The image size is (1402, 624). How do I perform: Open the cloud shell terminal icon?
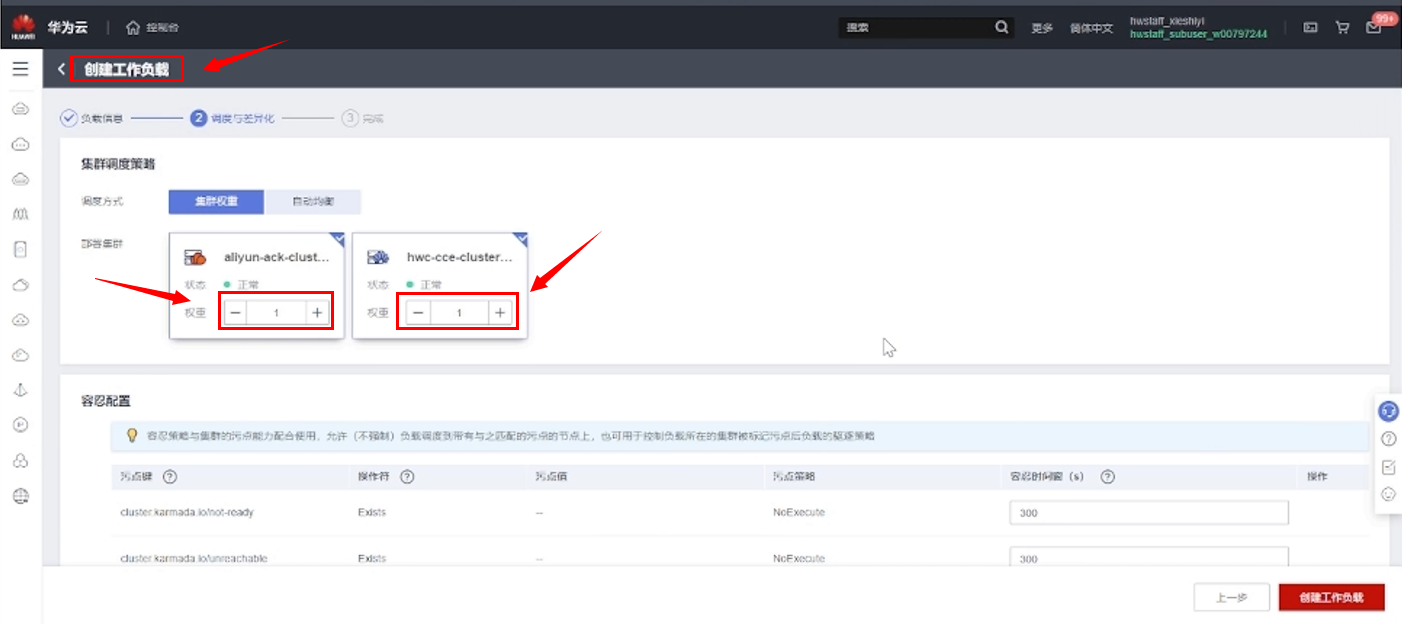coord(1310,28)
